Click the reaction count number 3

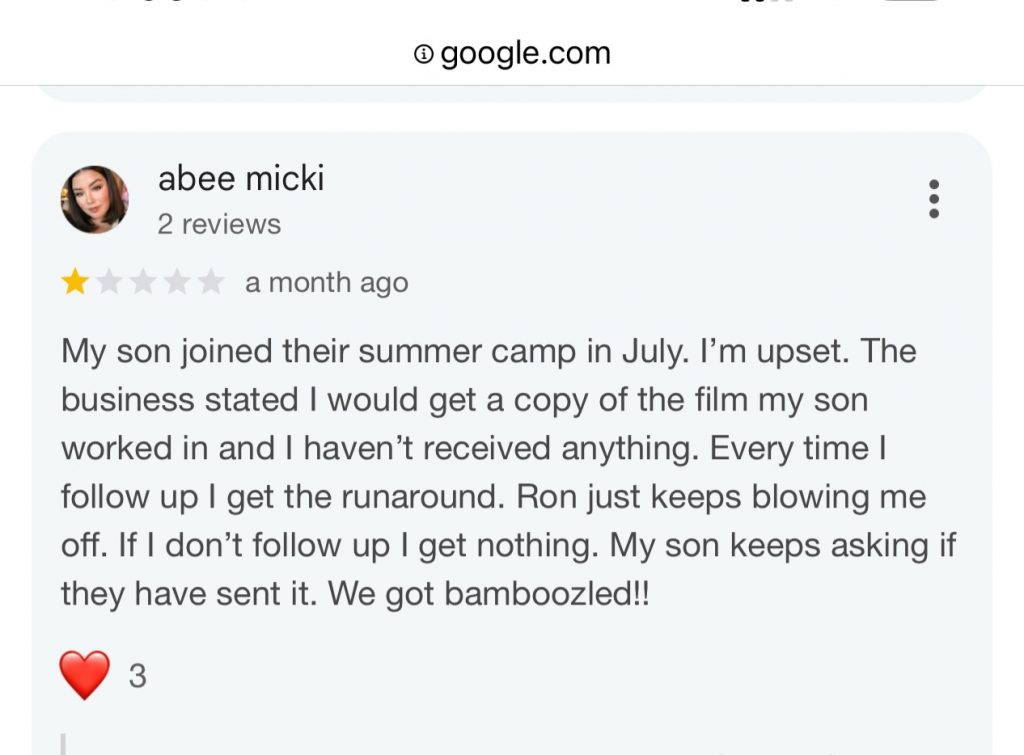pos(137,676)
